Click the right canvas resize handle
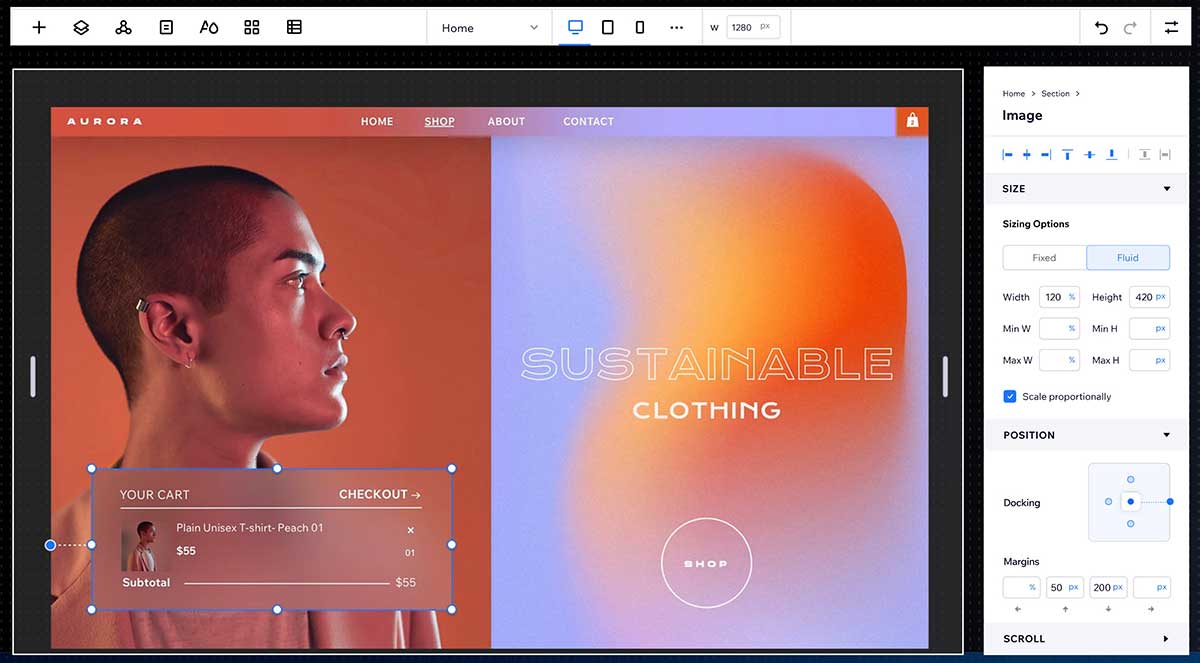The height and width of the screenshot is (663, 1200). tap(945, 376)
